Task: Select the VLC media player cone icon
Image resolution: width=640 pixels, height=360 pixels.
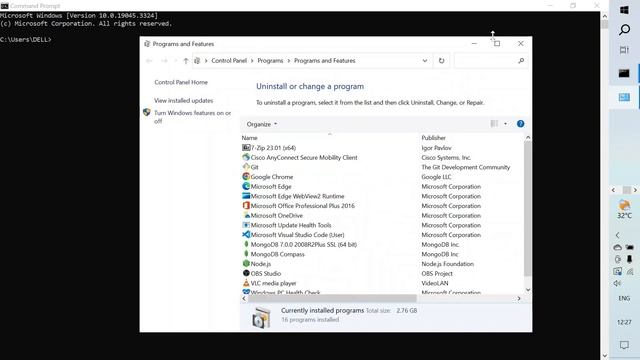Action: coord(246,283)
